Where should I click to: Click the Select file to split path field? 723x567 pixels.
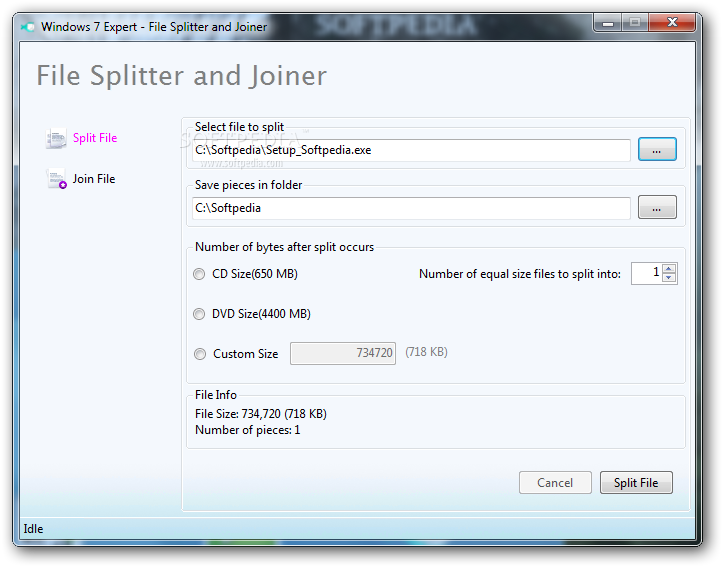(x=411, y=150)
